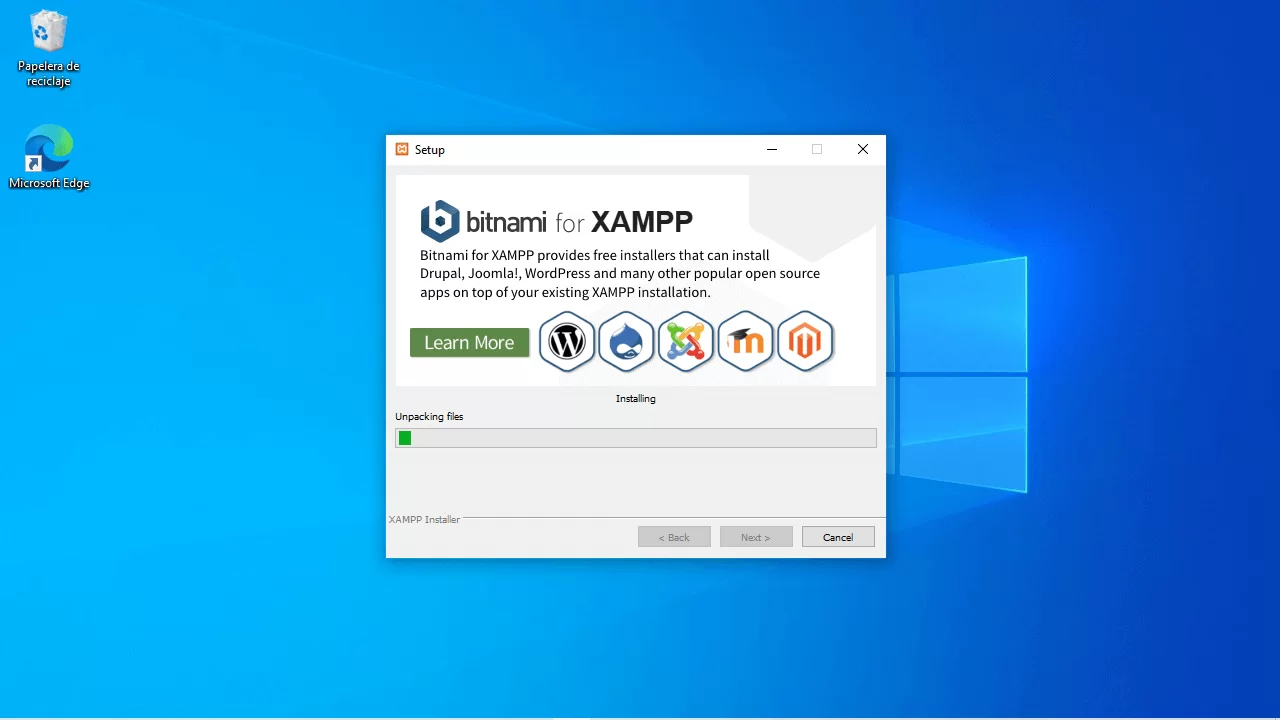Click the Bitnami logo icon
Viewport: 1280px width, 720px height.
440,221
